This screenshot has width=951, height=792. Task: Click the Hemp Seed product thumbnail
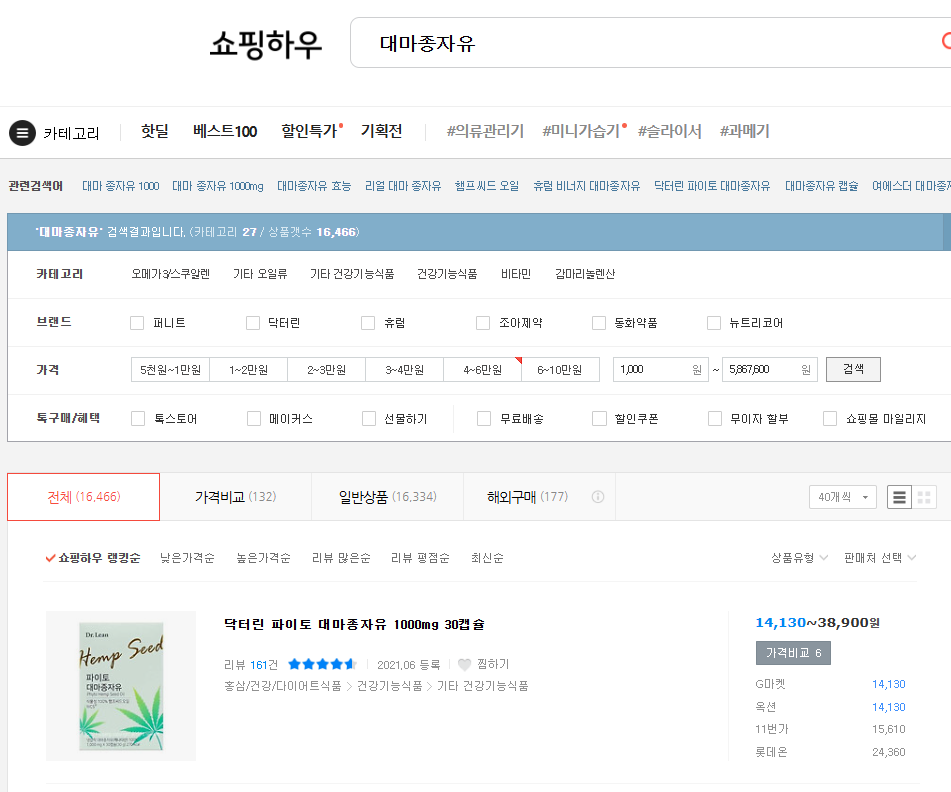[120, 686]
